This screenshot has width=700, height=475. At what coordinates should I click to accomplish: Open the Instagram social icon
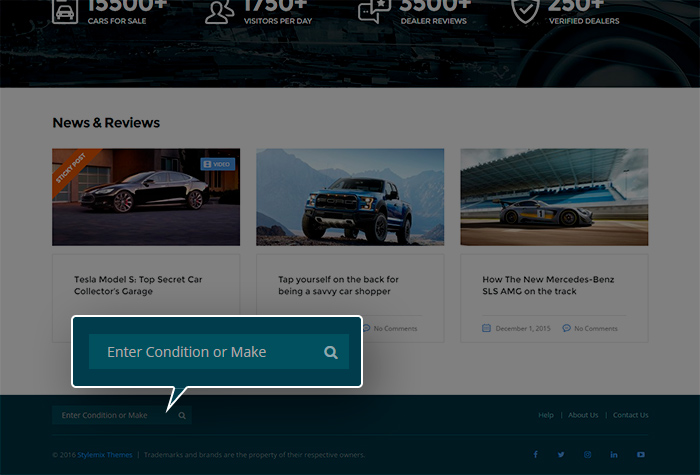[x=588, y=455]
